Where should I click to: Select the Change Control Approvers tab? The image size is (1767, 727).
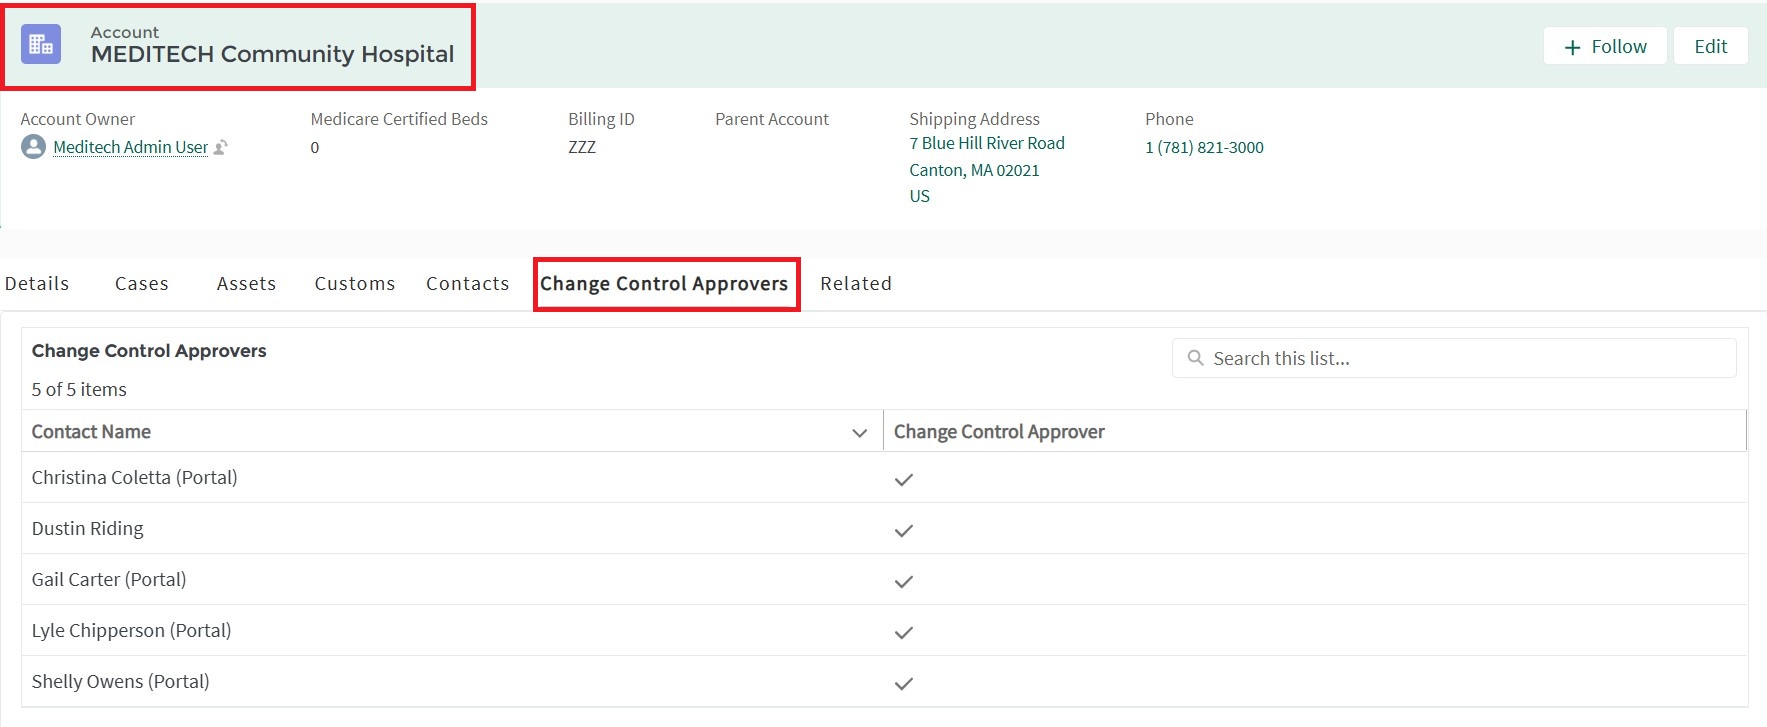[x=665, y=284]
